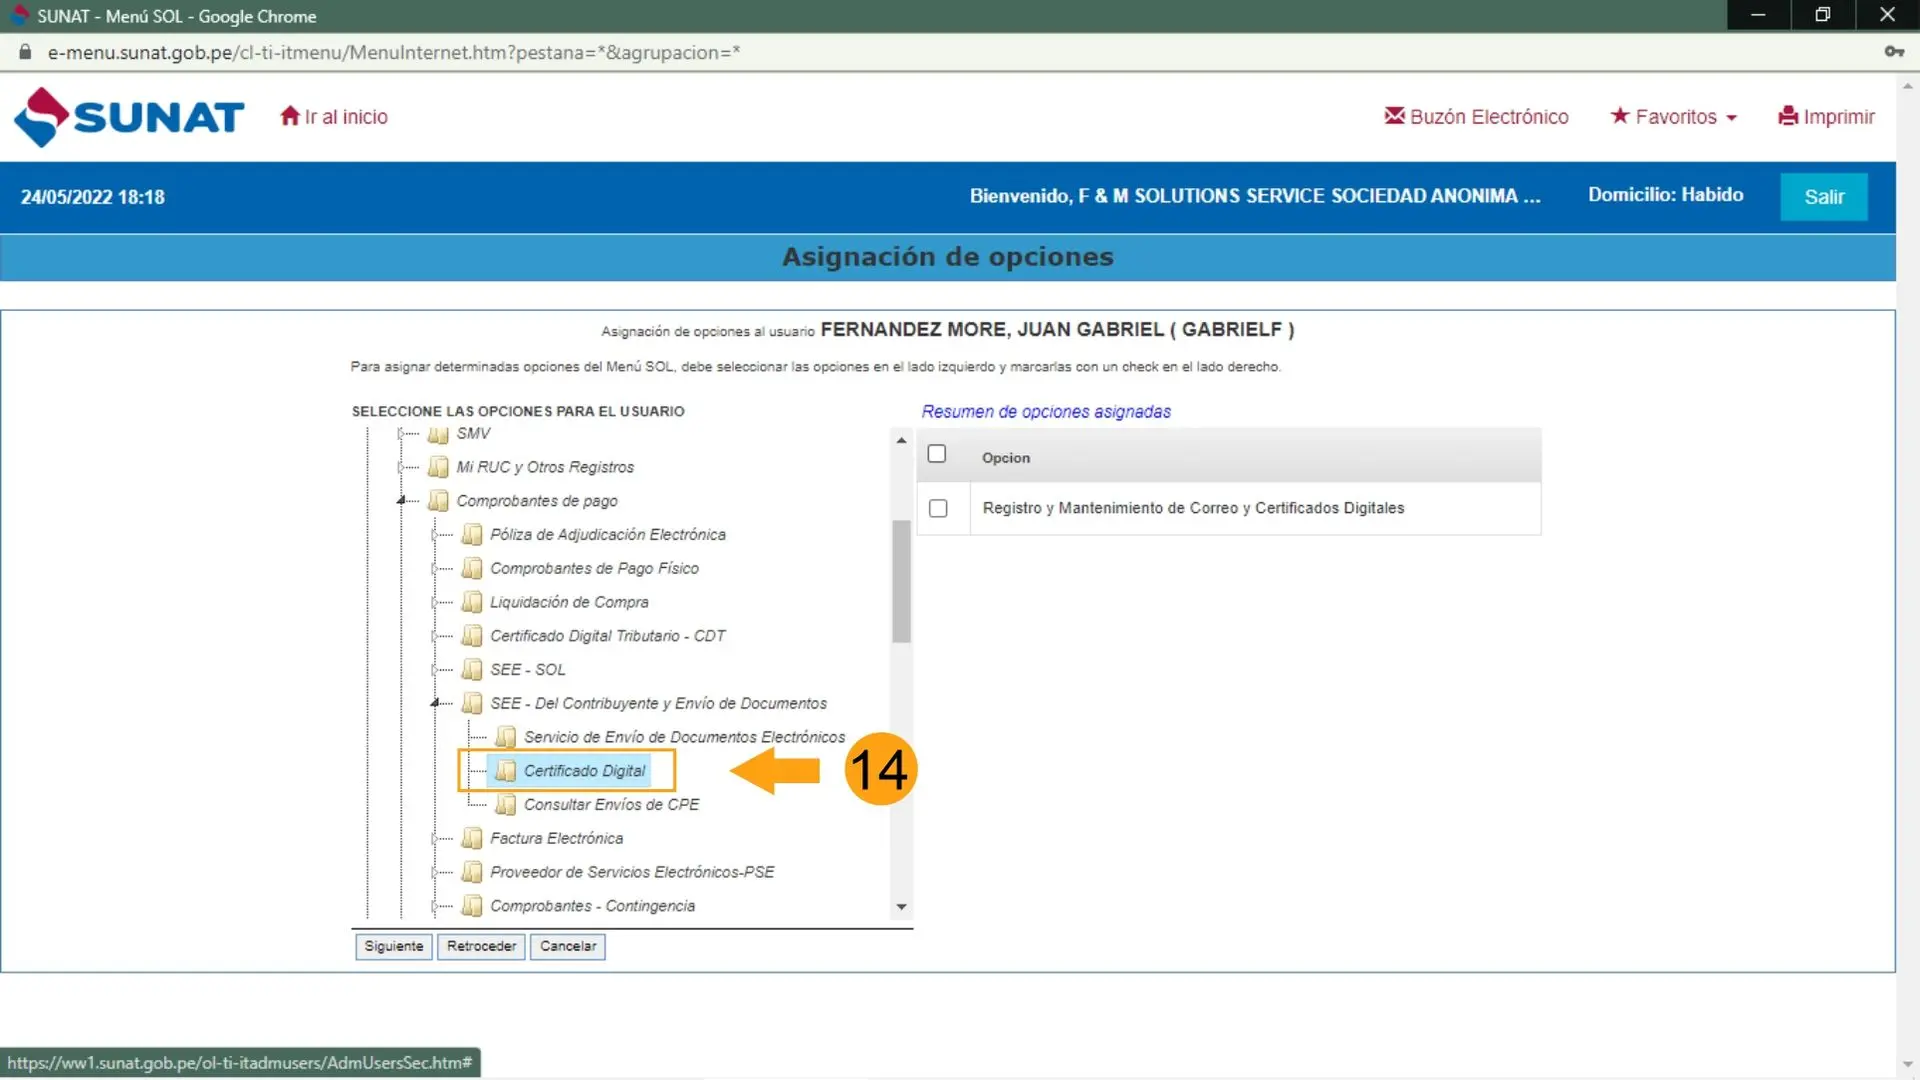Click the 24/05/2022 18:18 date text
This screenshot has height=1080, width=1920.
click(x=93, y=197)
